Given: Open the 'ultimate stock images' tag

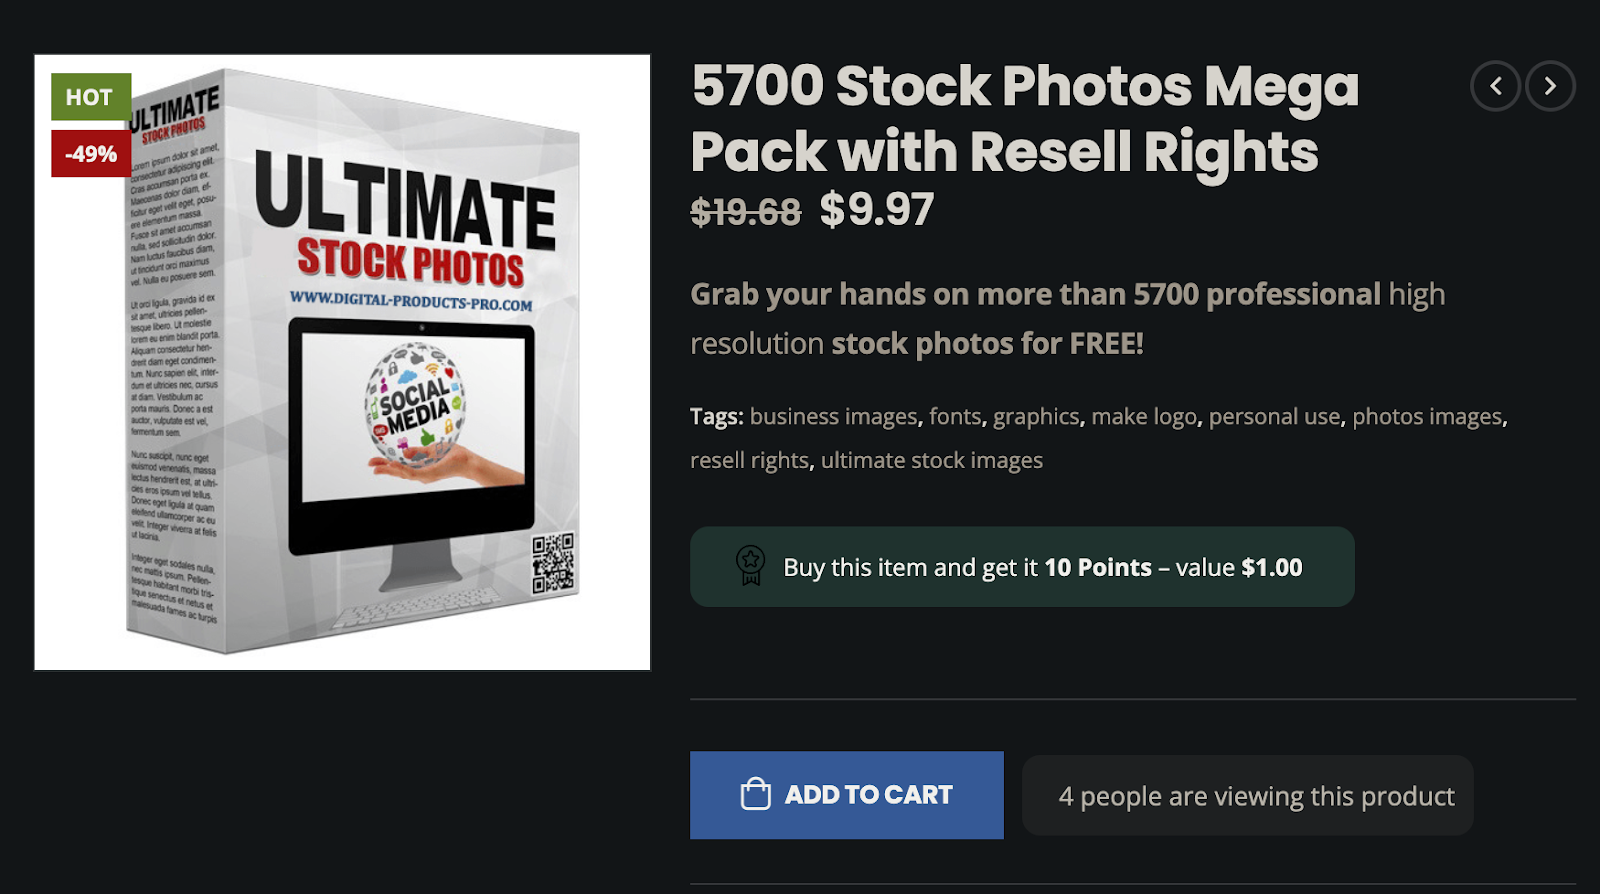Looking at the screenshot, I should (x=930, y=460).
